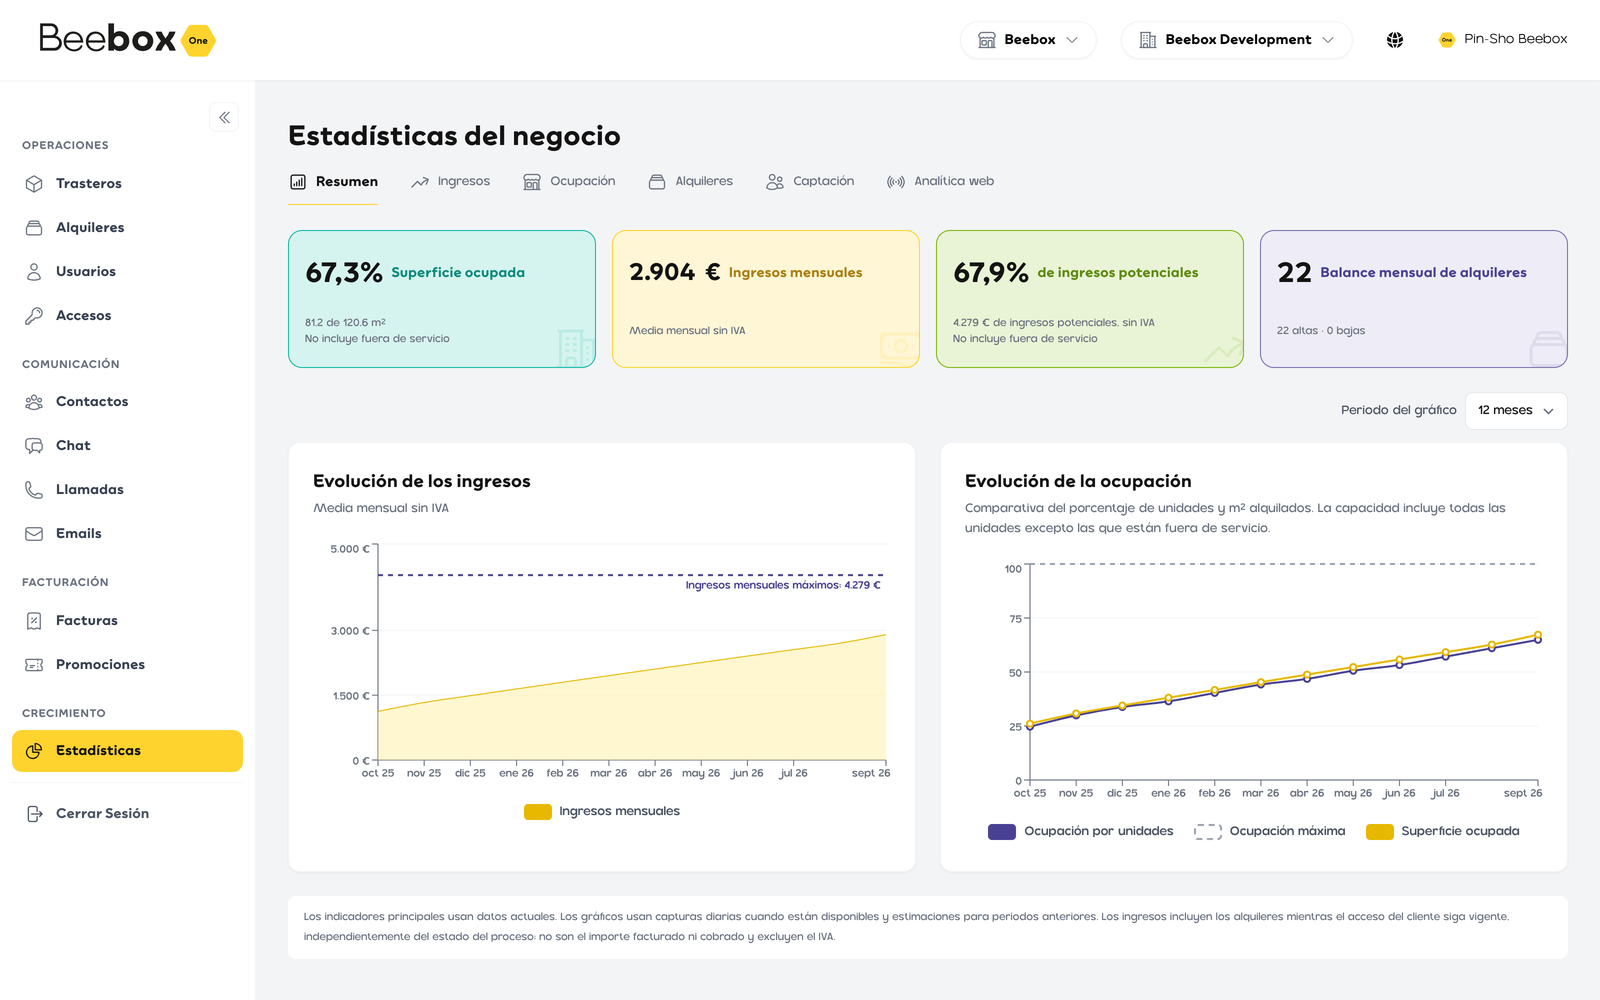The width and height of the screenshot is (1600, 1000).
Task: Open the Superficie ocupada 67,3% card
Action: (442, 299)
